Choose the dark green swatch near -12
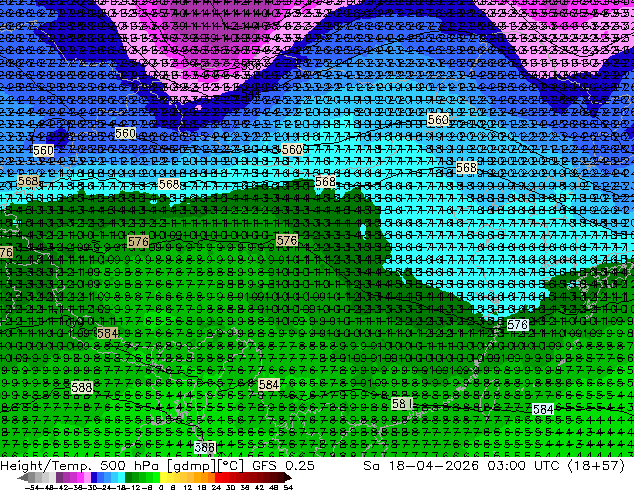The image size is (634, 490). 128,477
